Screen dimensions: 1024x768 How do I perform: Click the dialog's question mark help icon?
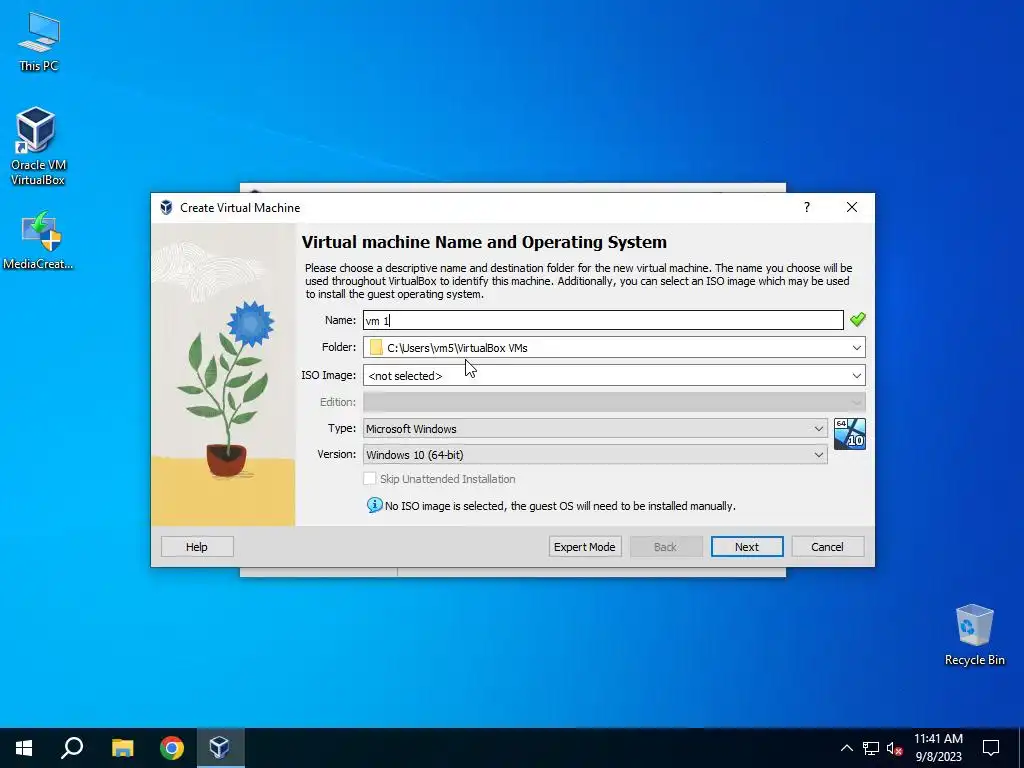[x=807, y=207]
